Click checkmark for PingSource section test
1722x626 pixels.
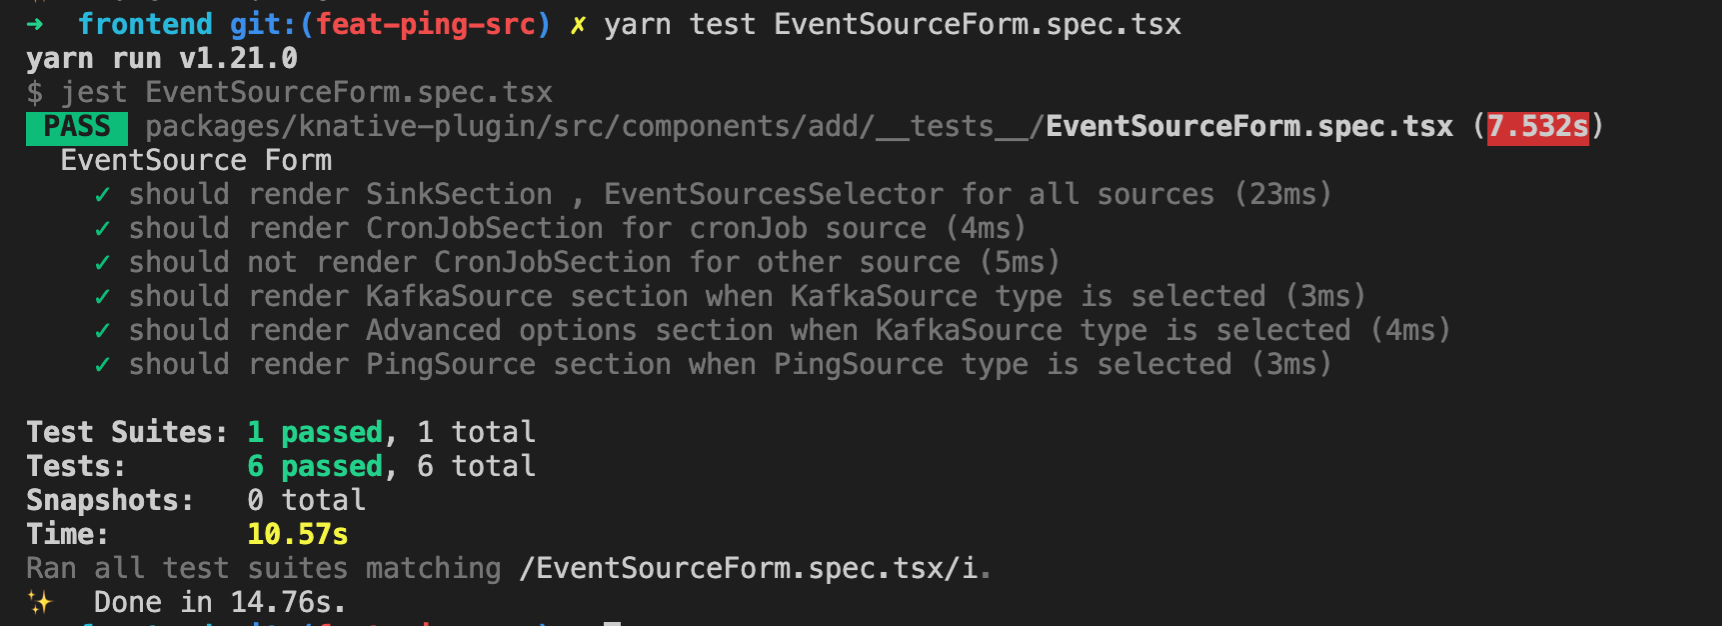click(102, 365)
